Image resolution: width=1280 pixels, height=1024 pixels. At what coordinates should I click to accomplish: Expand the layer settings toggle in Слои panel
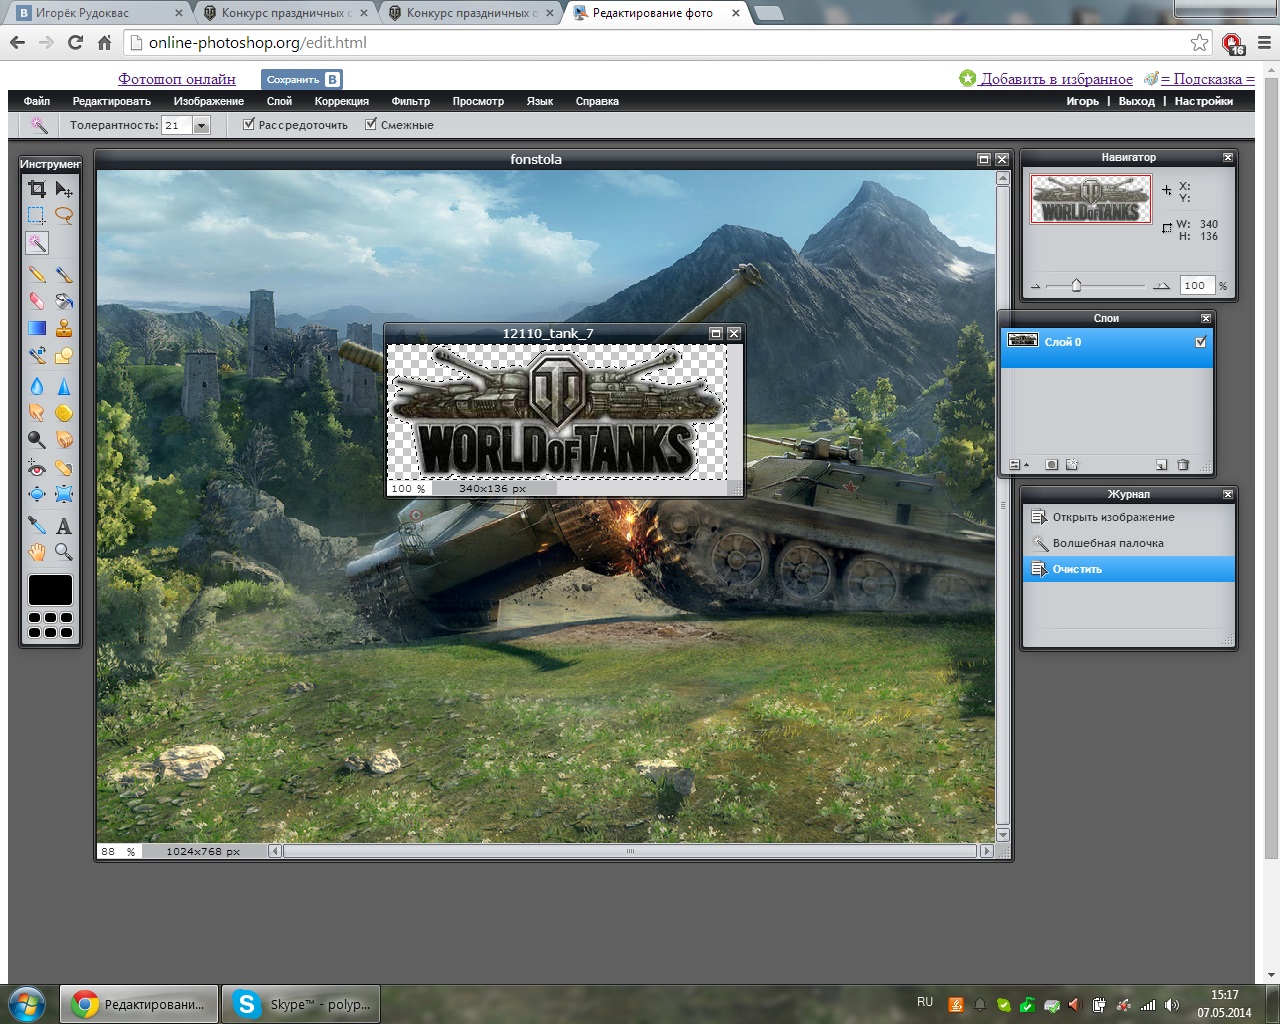pos(1017,465)
